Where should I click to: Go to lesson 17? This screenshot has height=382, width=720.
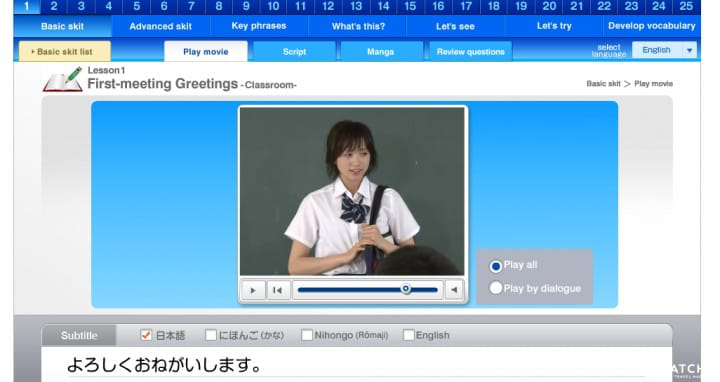tap(466, 6)
